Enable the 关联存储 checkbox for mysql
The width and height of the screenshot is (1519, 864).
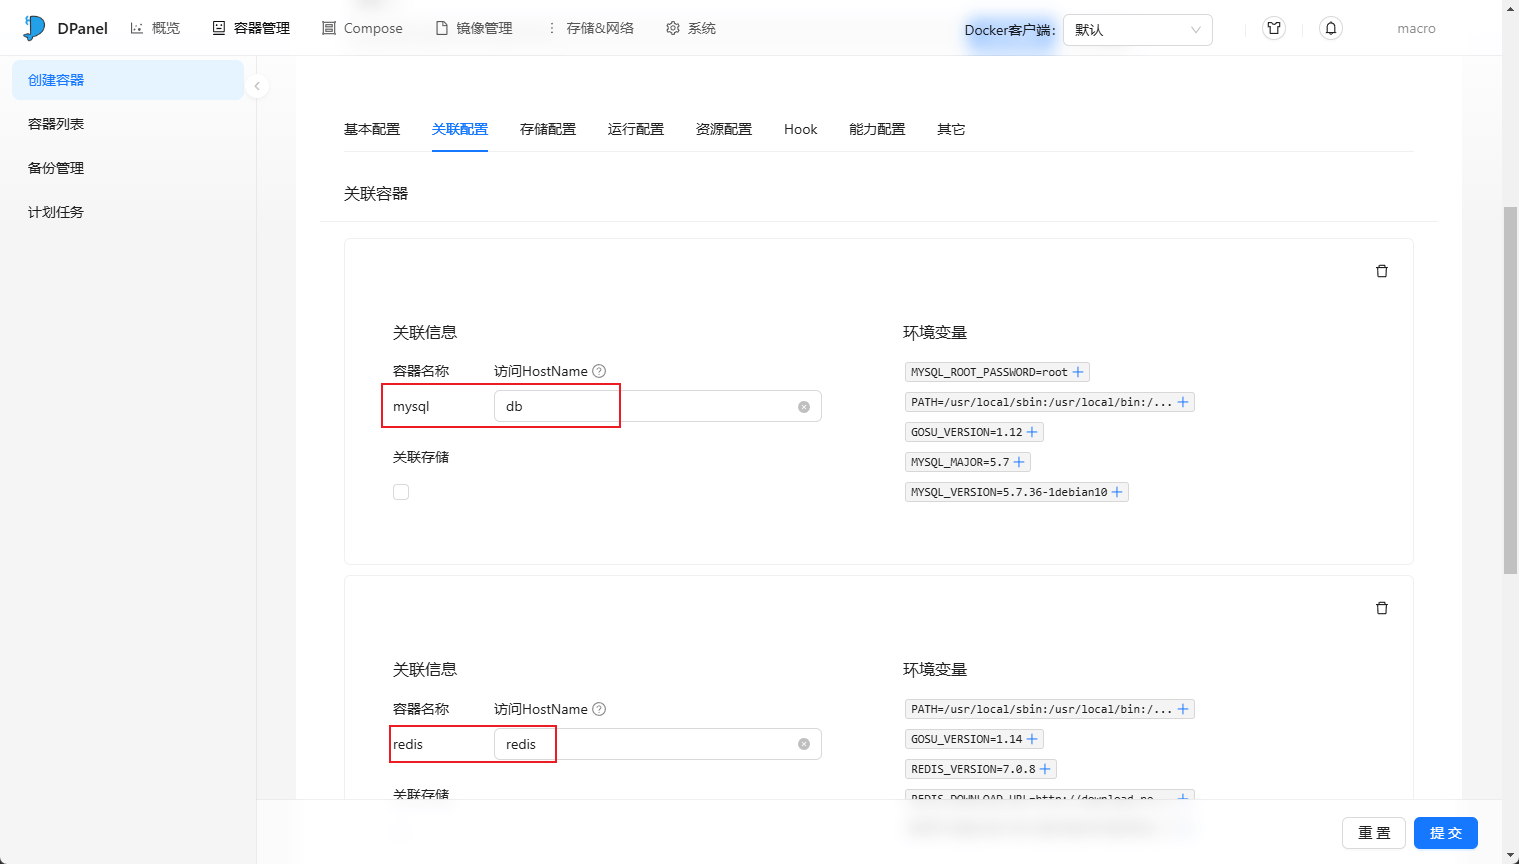401,492
